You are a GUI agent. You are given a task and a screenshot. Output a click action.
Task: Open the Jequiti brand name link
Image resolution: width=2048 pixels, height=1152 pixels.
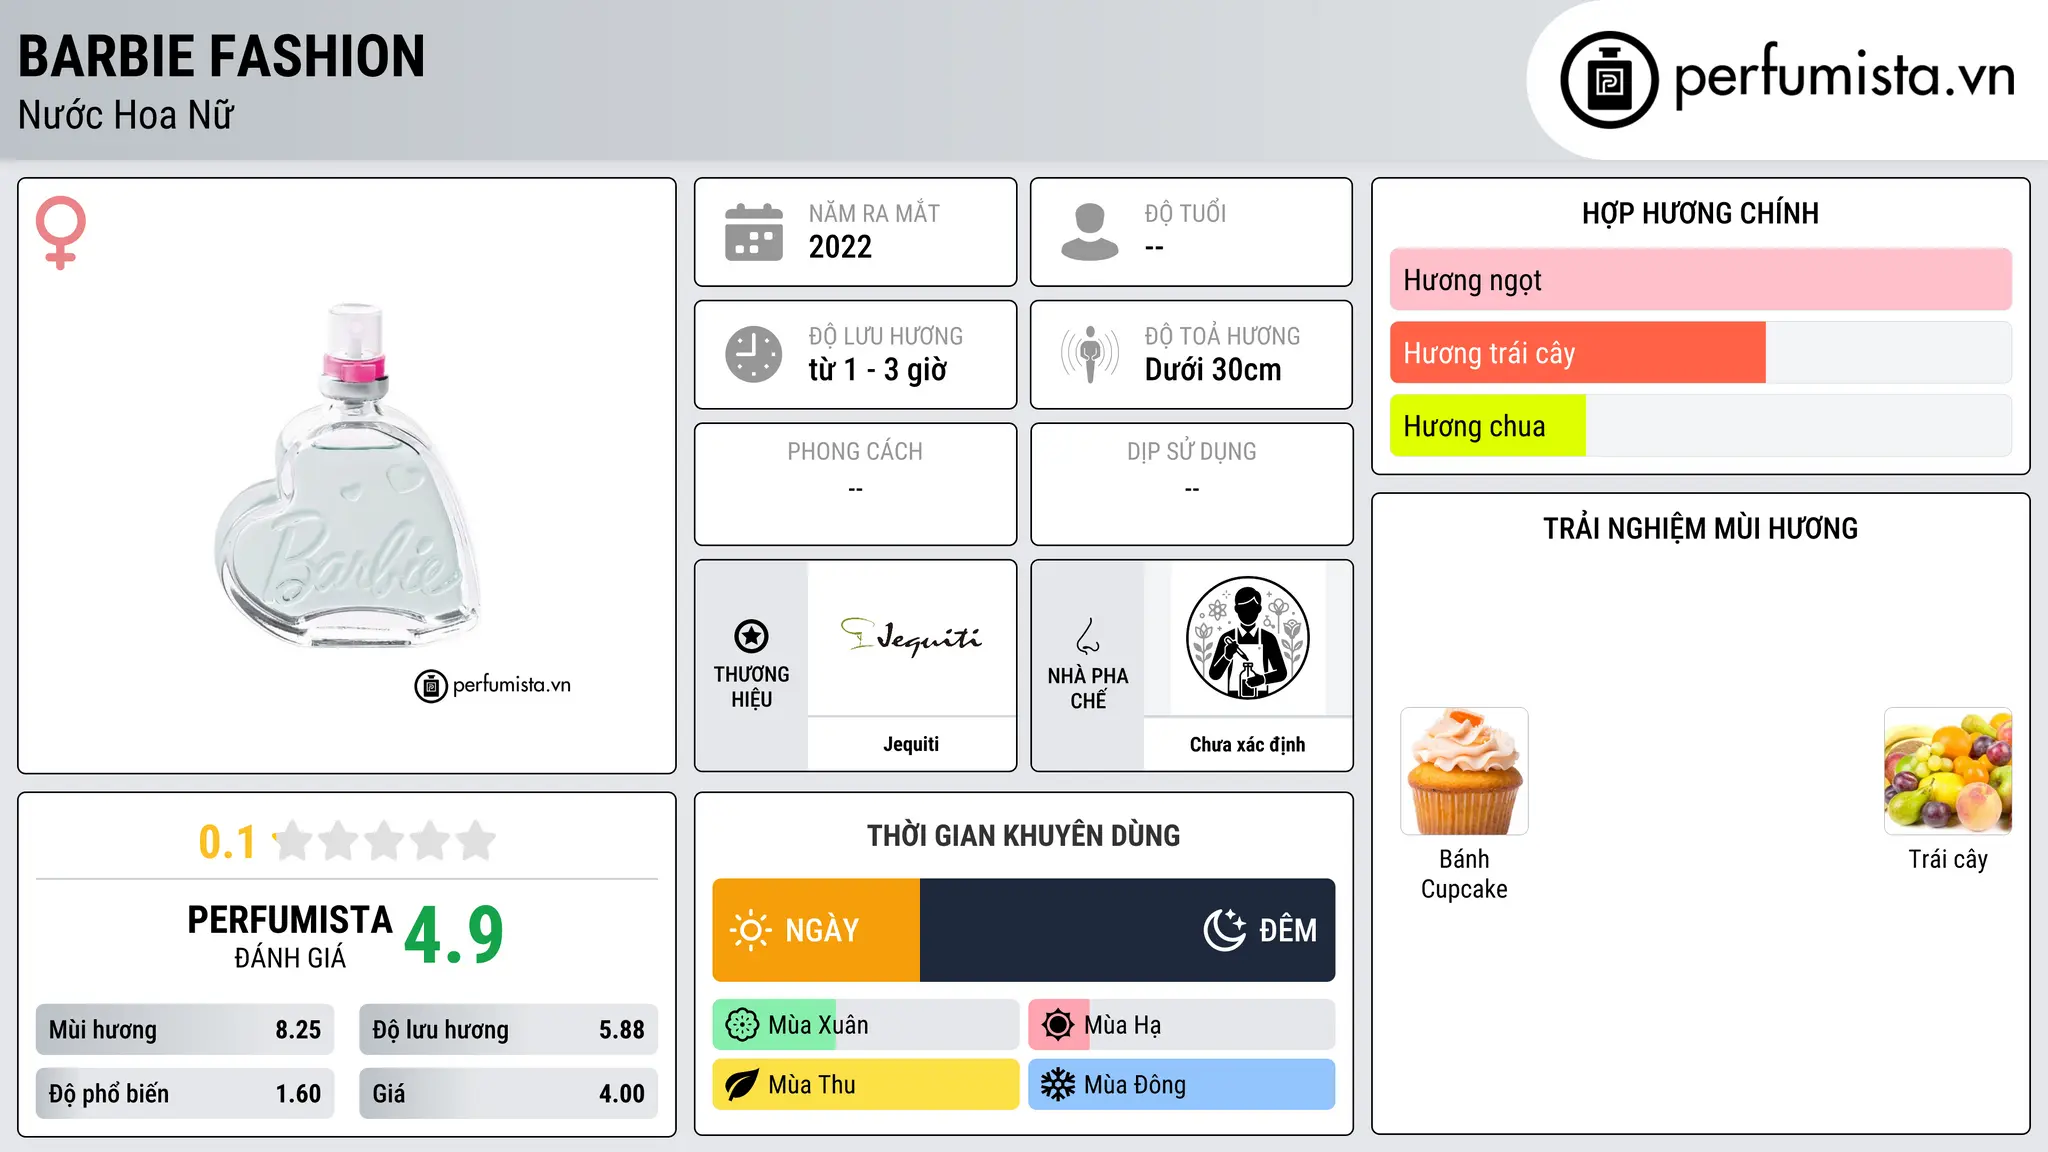pos(911,744)
